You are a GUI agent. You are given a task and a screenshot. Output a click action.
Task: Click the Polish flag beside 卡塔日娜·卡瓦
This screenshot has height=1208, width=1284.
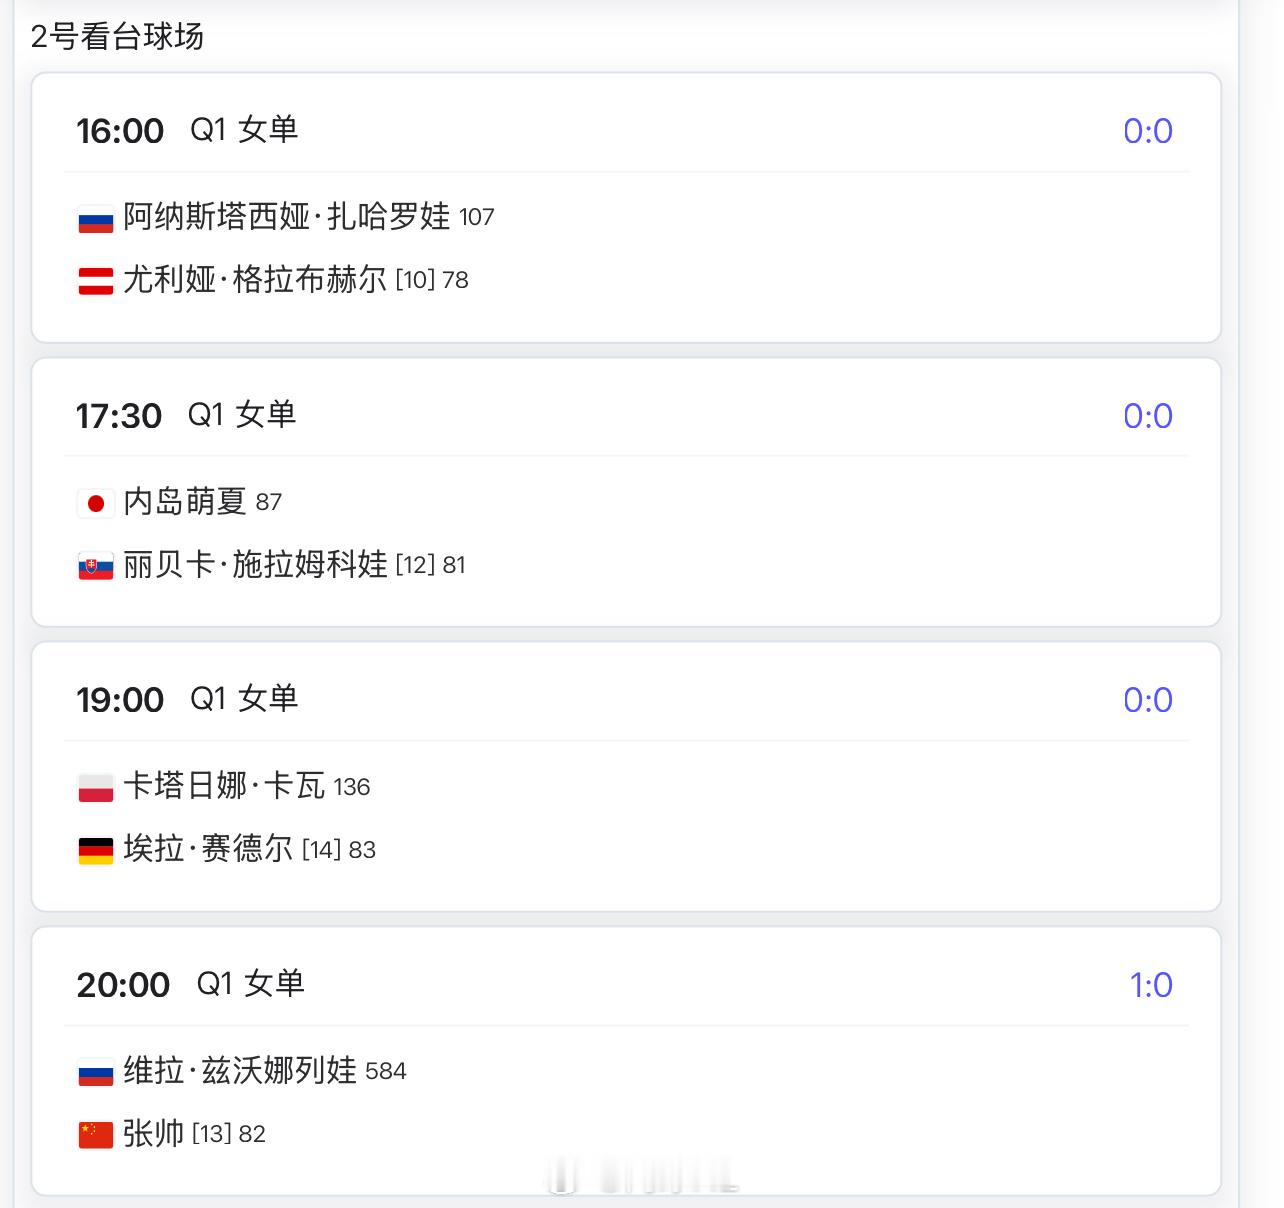pyautogui.click(x=96, y=788)
